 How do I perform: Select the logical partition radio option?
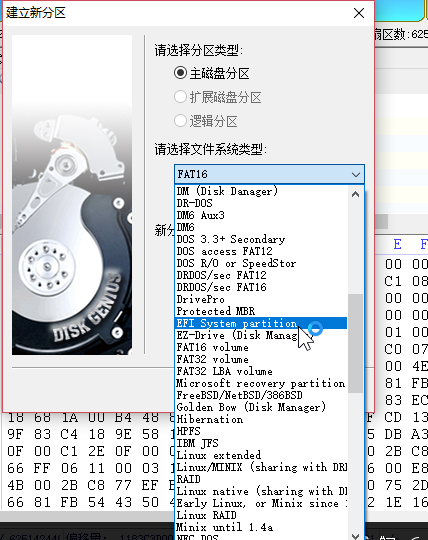coord(180,121)
